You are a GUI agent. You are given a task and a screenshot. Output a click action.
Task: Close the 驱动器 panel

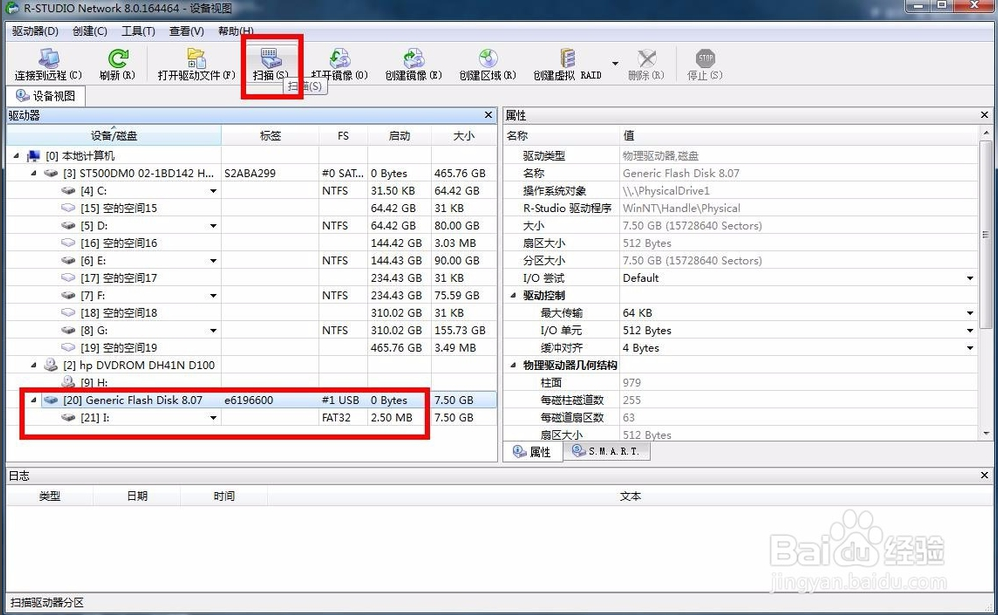coord(488,115)
